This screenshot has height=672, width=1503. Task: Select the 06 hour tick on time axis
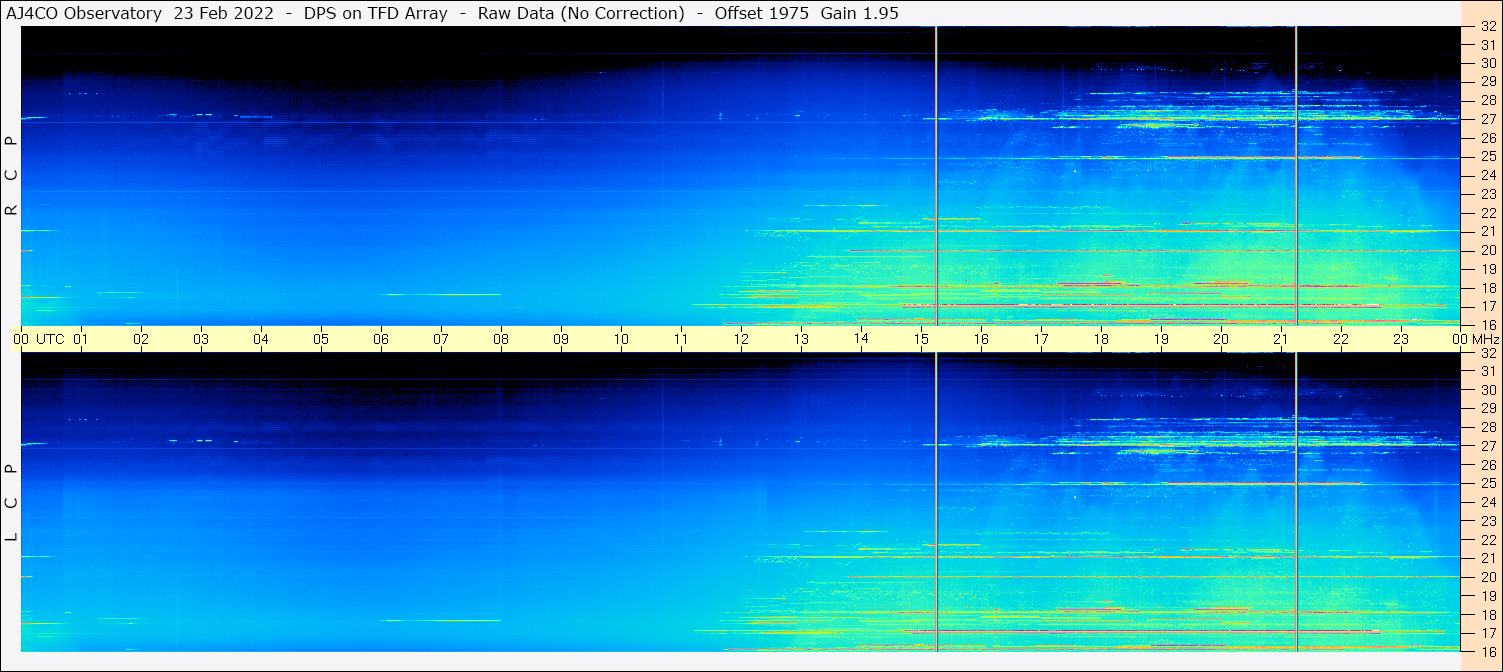point(381,339)
